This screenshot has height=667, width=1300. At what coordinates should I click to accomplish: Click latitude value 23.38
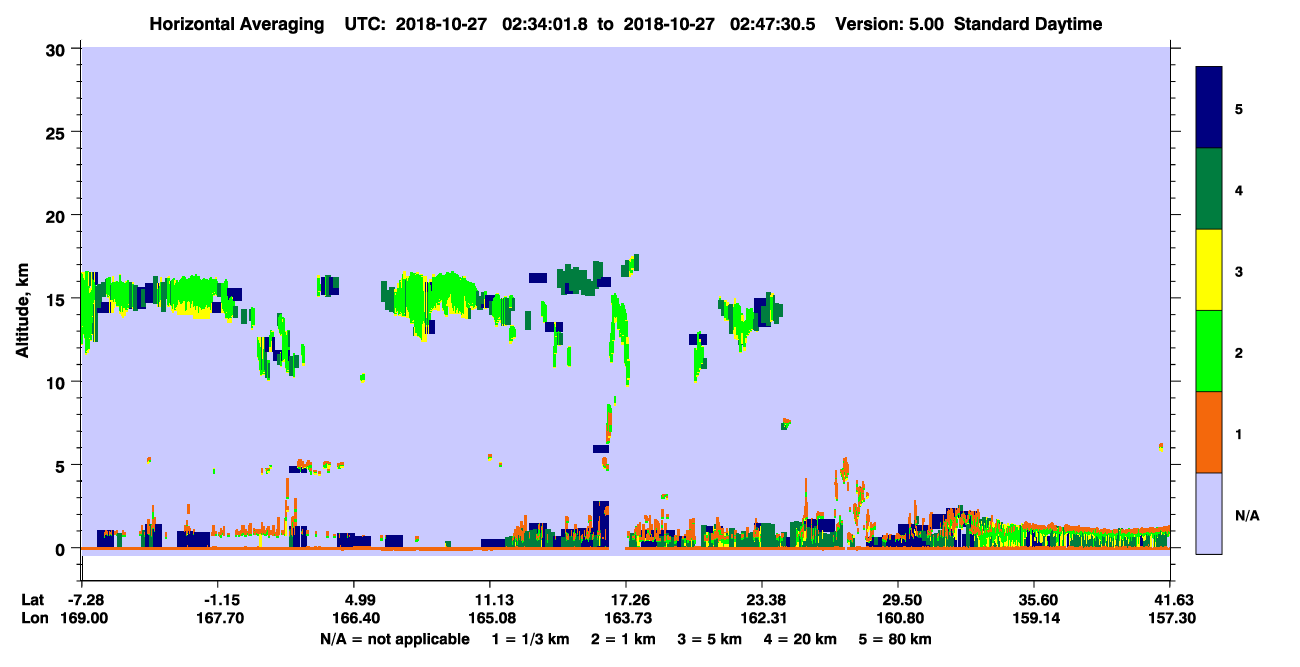pyautogui.click(x=762, y=600)
